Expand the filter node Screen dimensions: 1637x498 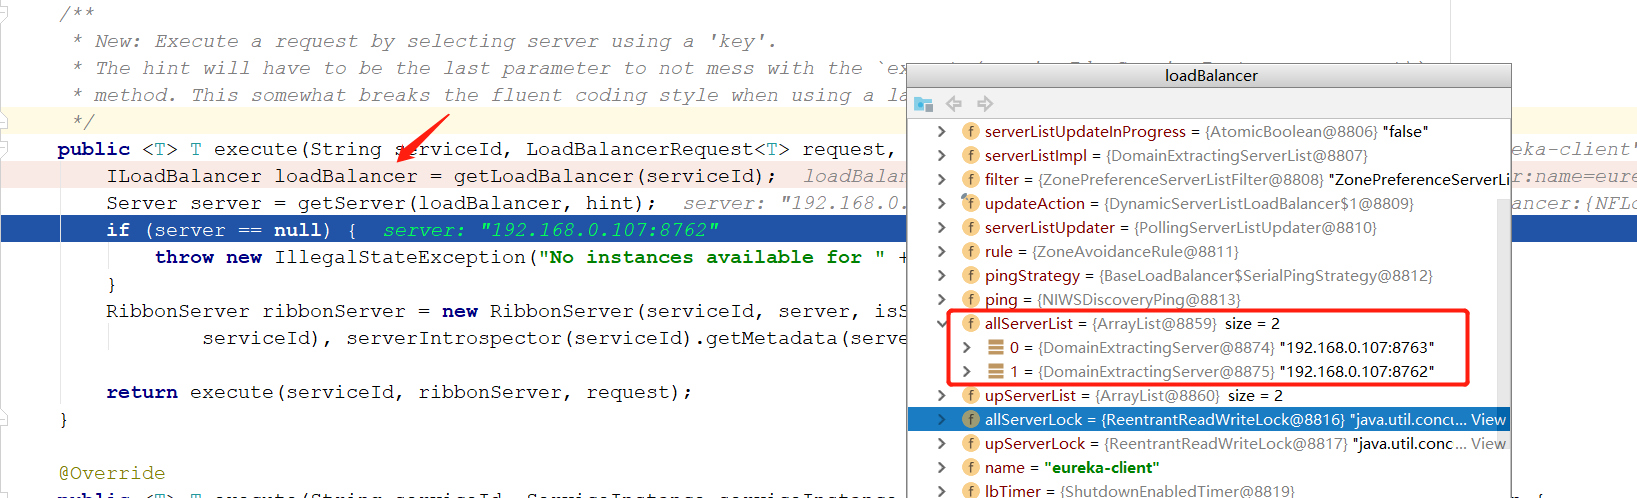tap(941, 179)
